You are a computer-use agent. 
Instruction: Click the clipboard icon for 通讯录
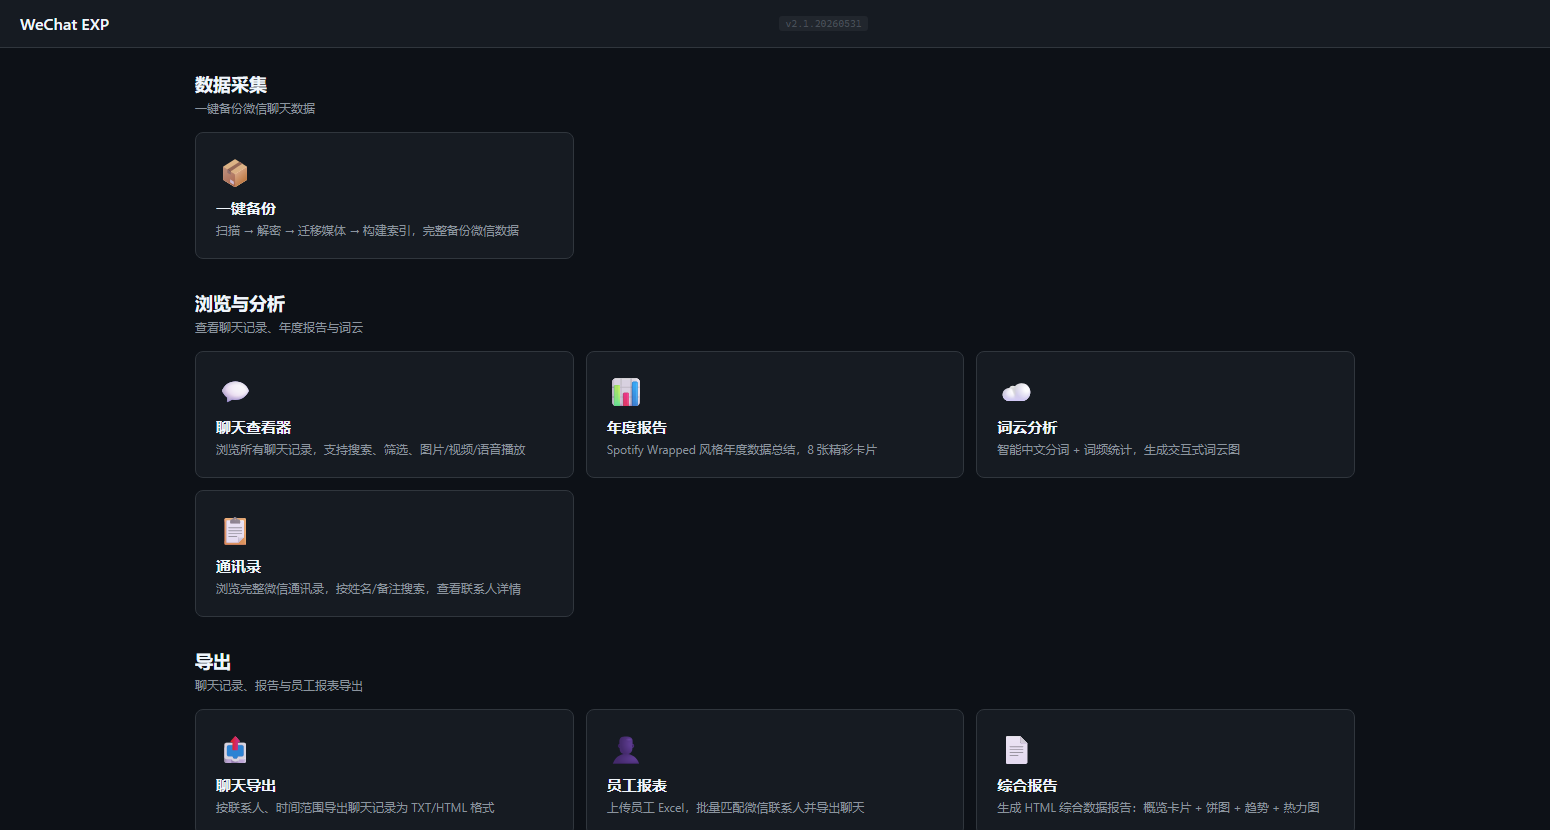[235, 531]
